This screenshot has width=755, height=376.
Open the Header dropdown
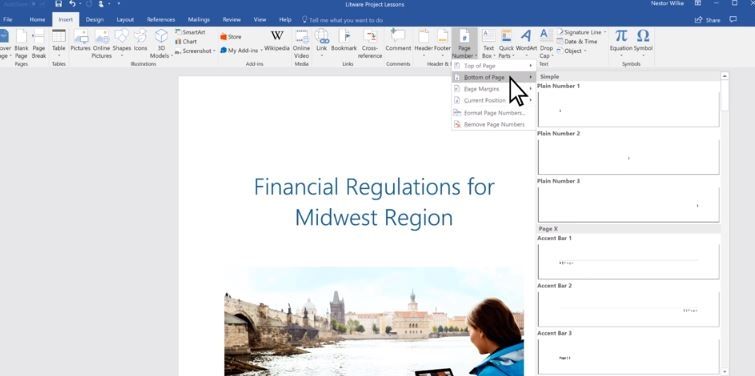tap(424, 42)
